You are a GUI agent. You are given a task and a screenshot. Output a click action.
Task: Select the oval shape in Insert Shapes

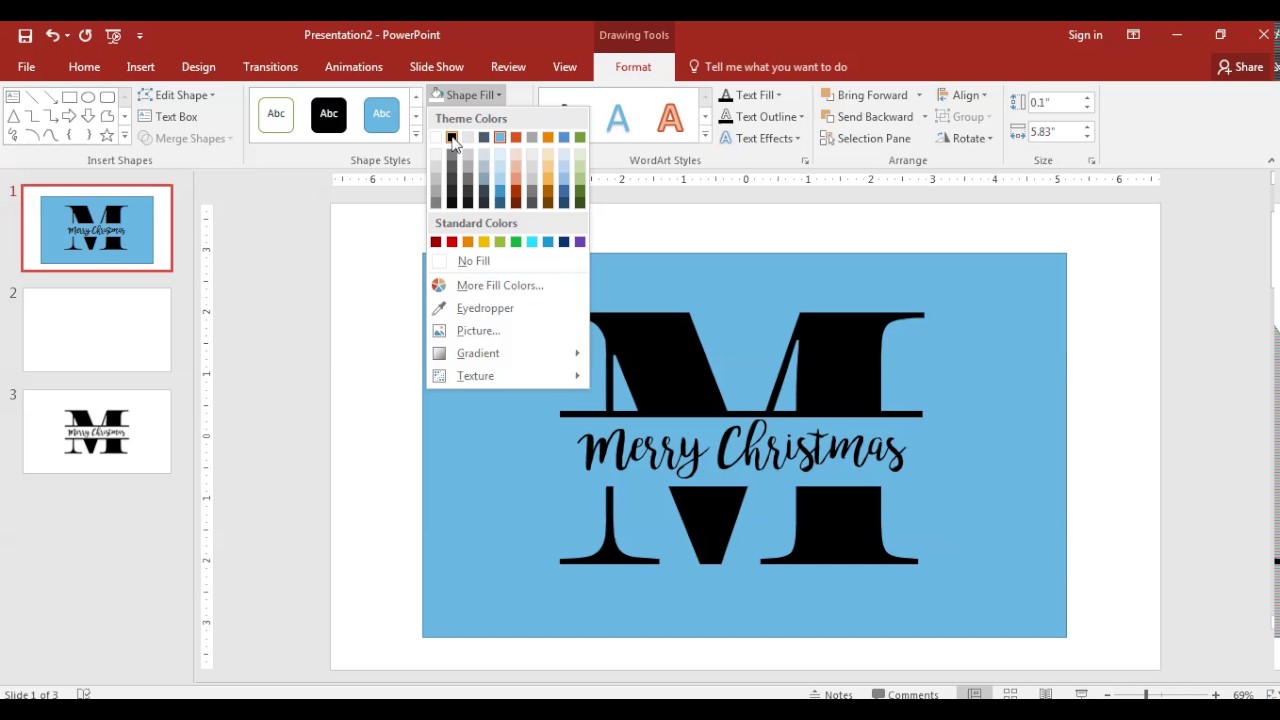[88, 97]
